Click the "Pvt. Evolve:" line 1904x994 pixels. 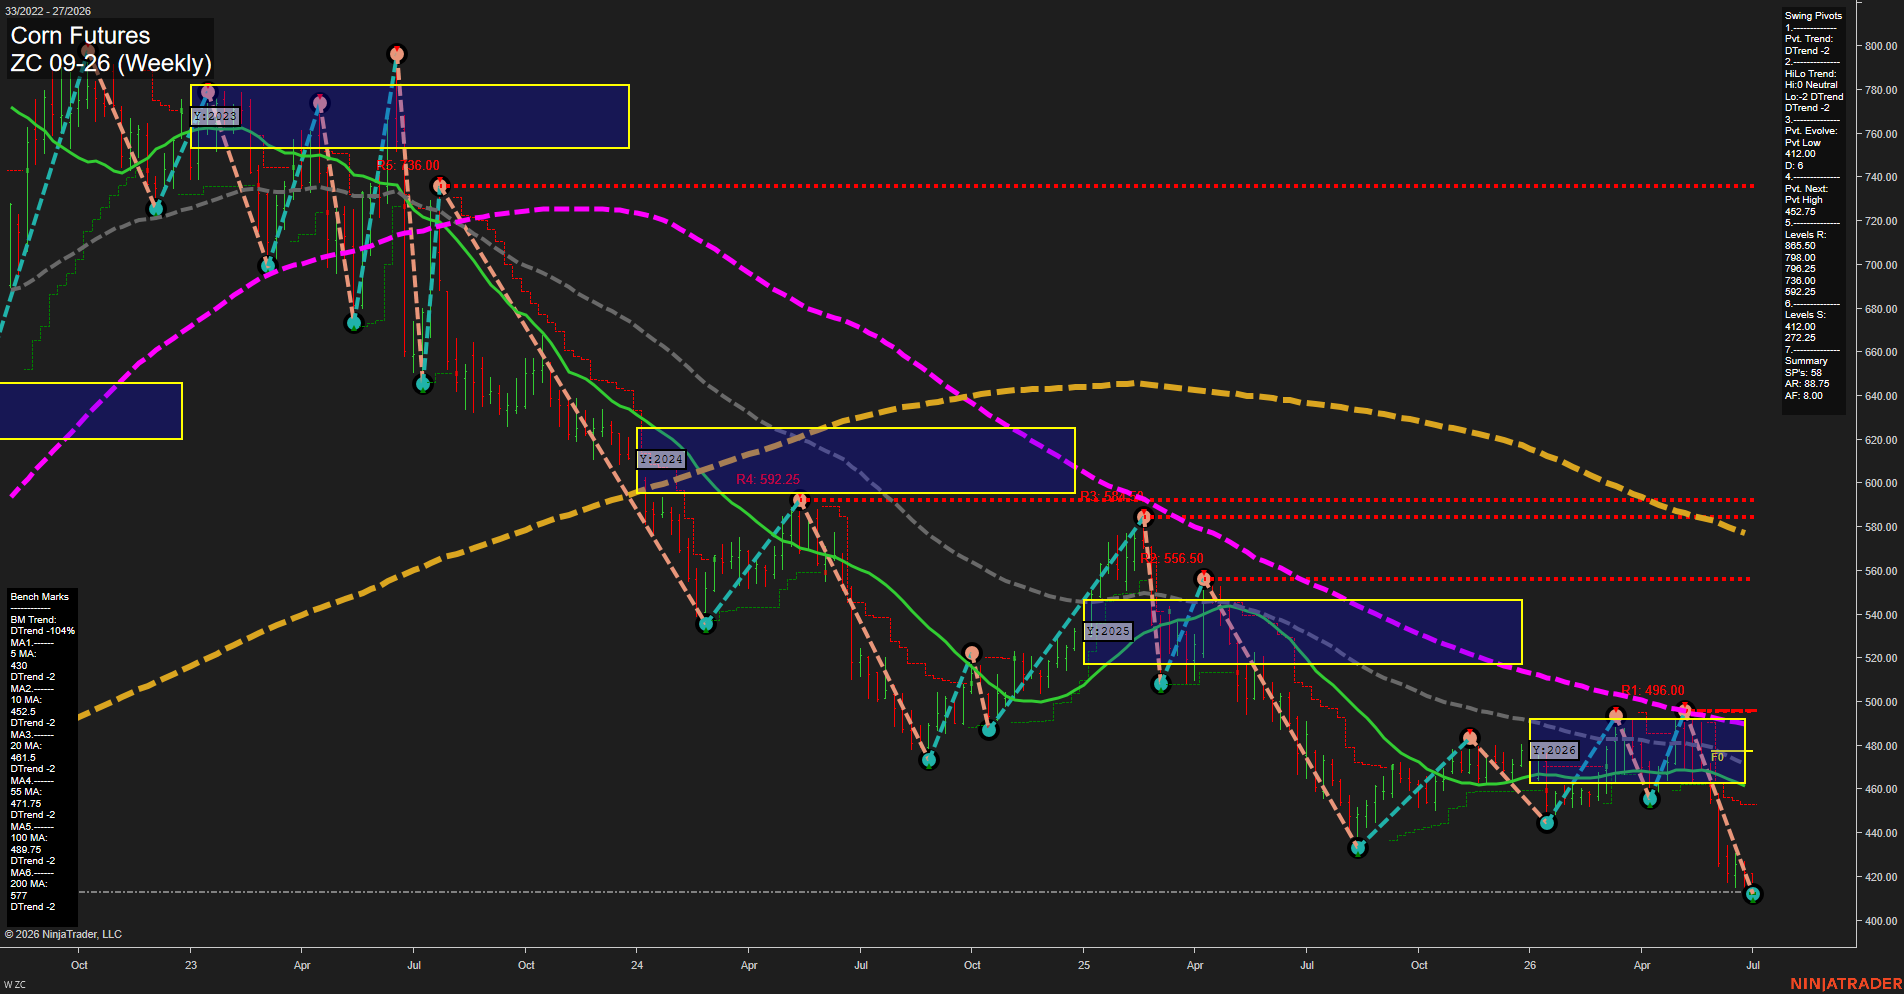(x=1811, y=131)
